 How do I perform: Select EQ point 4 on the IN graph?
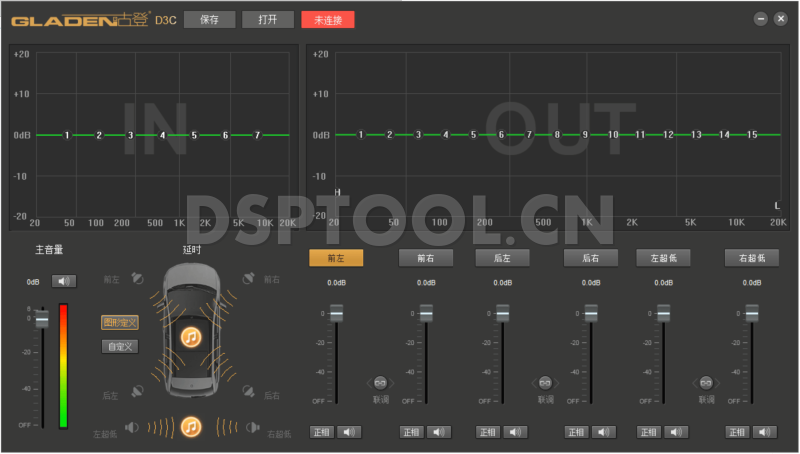tap(162, 135)
